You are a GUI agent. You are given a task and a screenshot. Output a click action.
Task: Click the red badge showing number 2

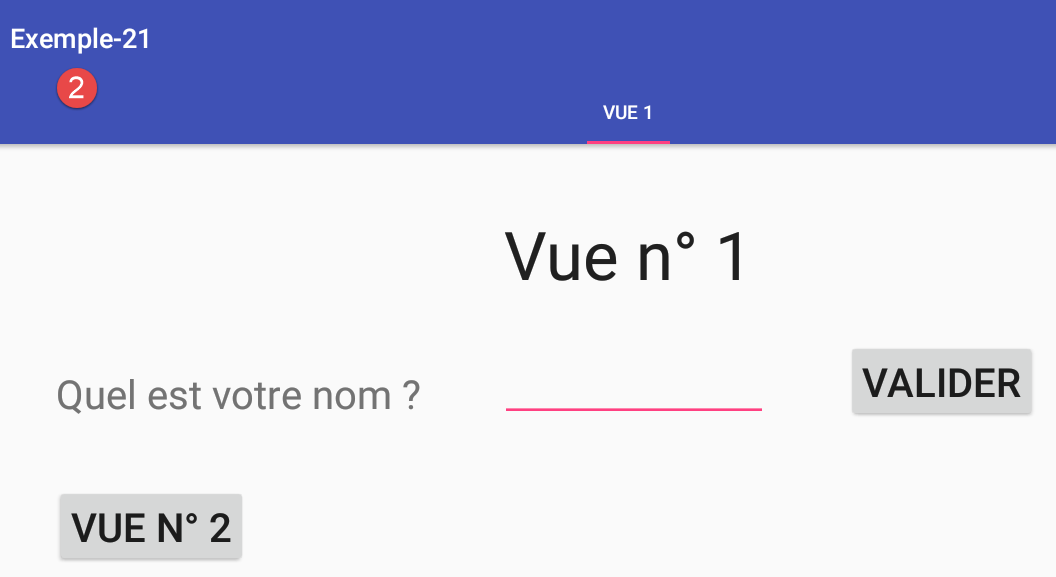tap(77, 88)
